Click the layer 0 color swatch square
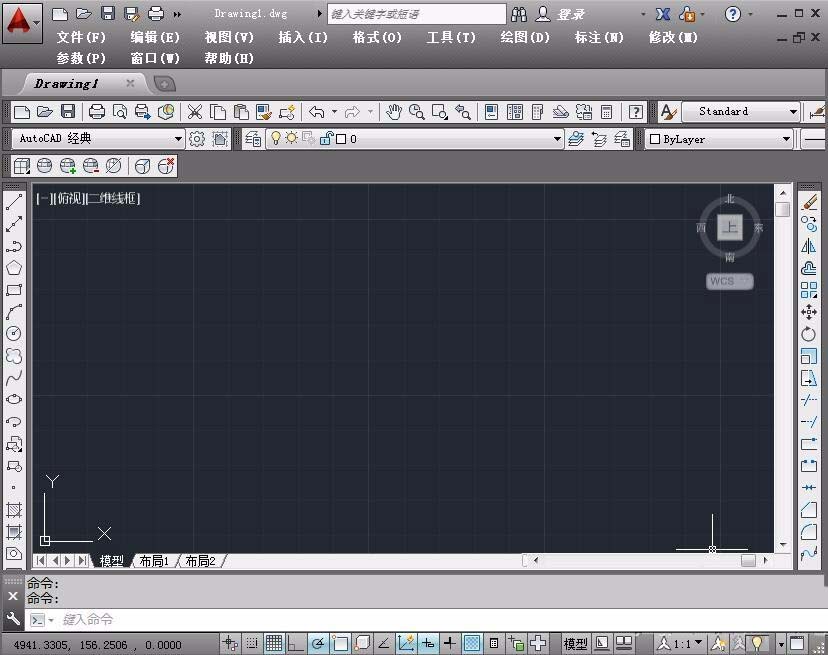 coord(341,139)
